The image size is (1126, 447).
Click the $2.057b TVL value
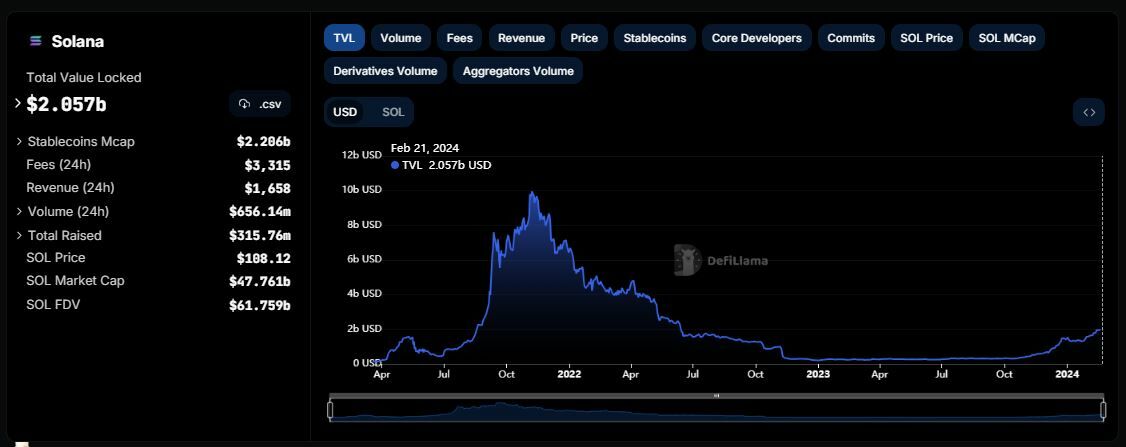[x=66, y=104]
